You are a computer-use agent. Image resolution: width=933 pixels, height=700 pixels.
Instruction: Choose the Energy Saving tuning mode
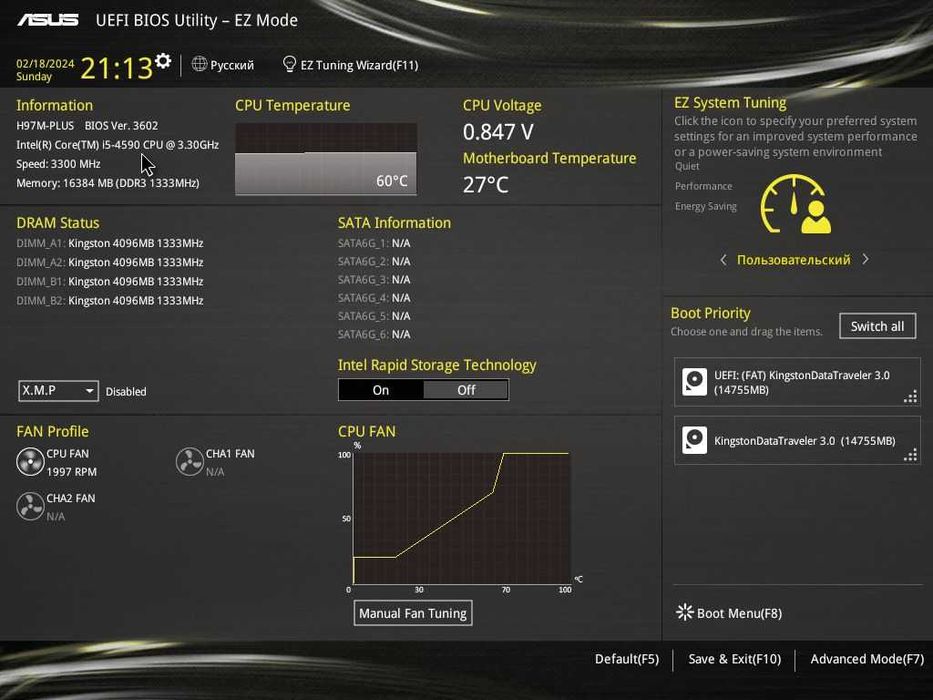[x=706, y=207]
